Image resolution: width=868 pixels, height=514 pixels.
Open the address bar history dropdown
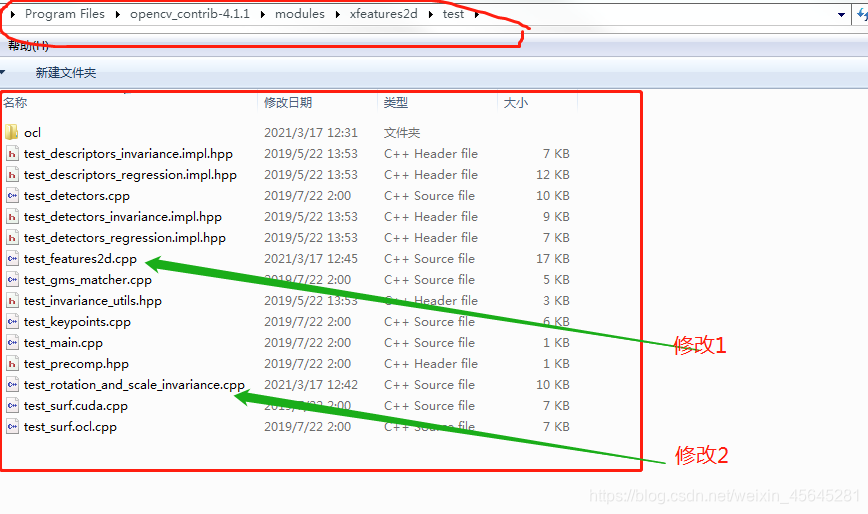(841, 15)
